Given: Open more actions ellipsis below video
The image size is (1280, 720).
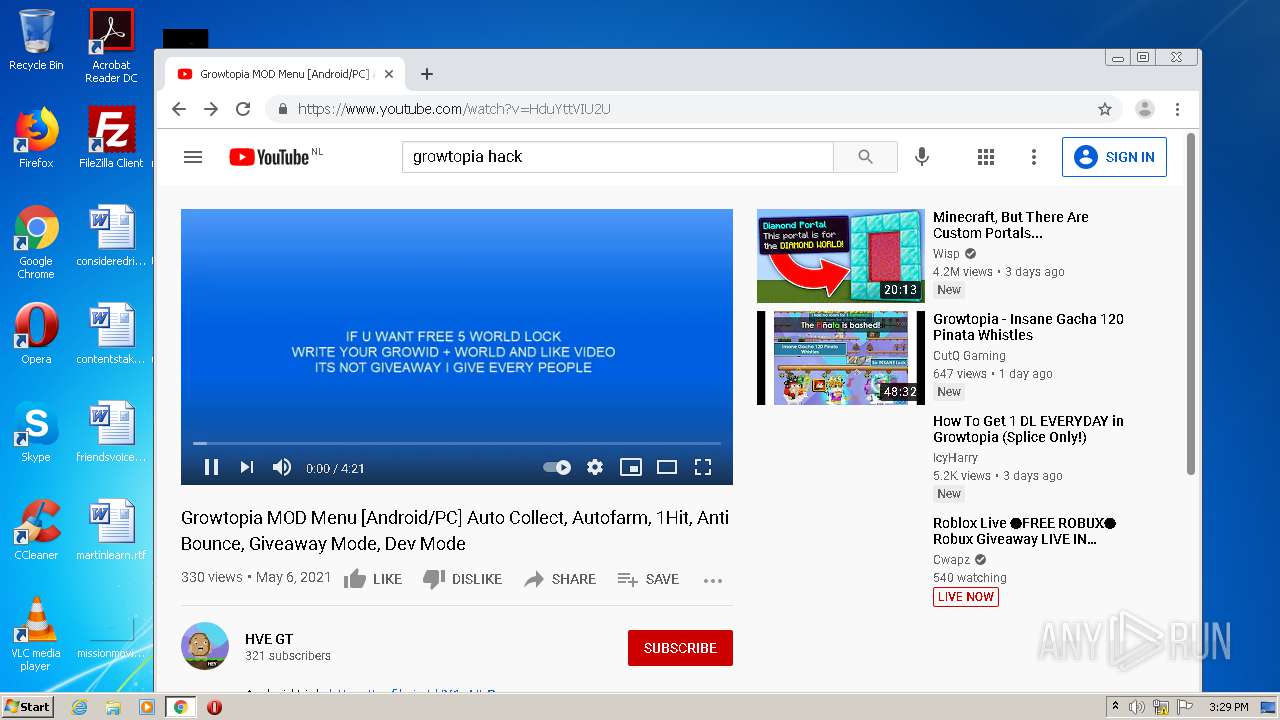Looking at the screenshot, I should click(x=713, y=580).
